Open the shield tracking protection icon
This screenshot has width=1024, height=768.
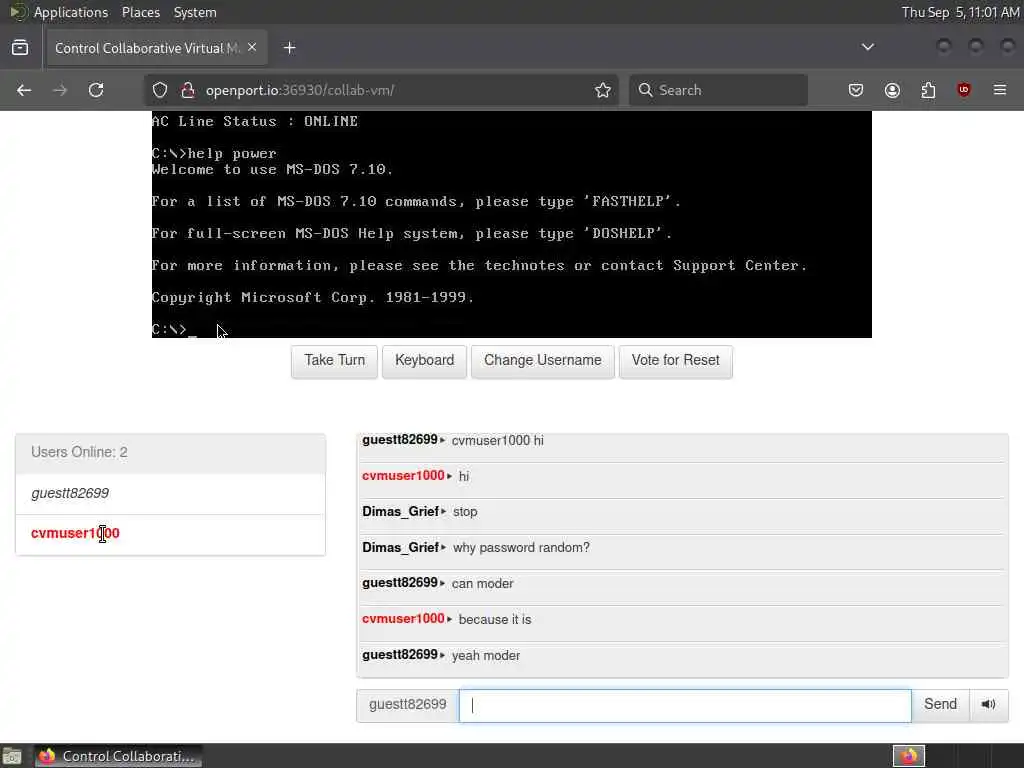point(160,90)
